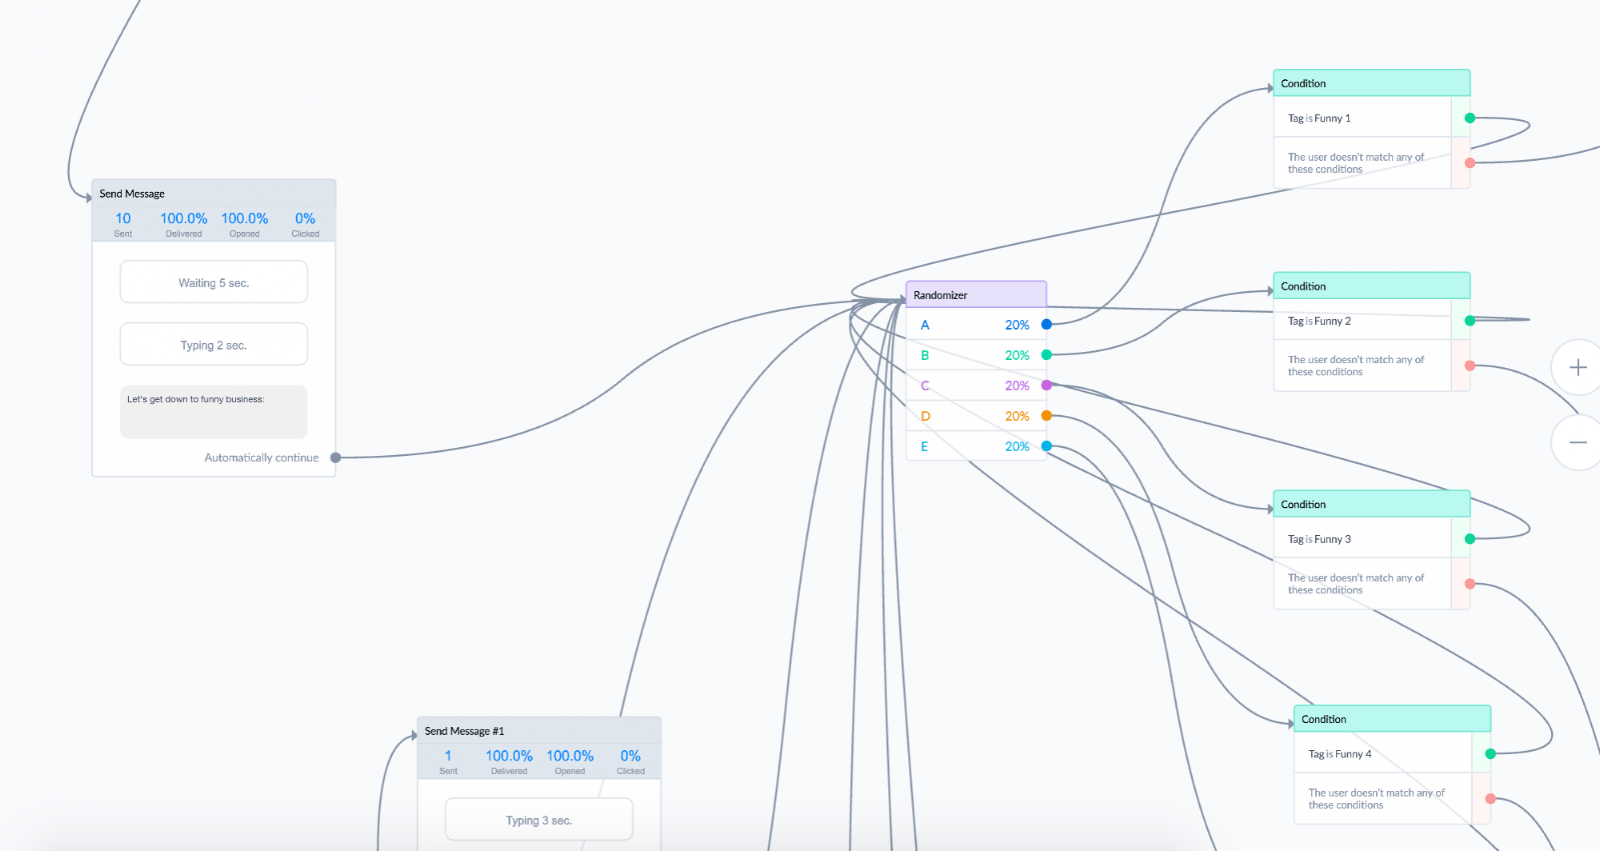Select the blue connector dot on Randomizer A
The image size is (1600, 851).
(1046, 324)
